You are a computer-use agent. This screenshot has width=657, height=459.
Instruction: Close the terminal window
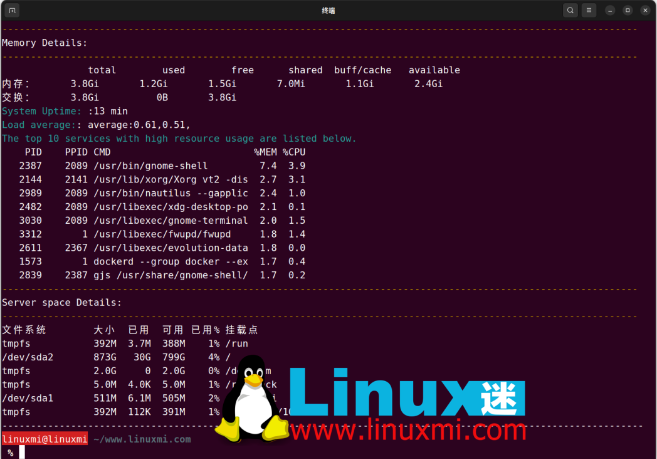click(645, 10)
